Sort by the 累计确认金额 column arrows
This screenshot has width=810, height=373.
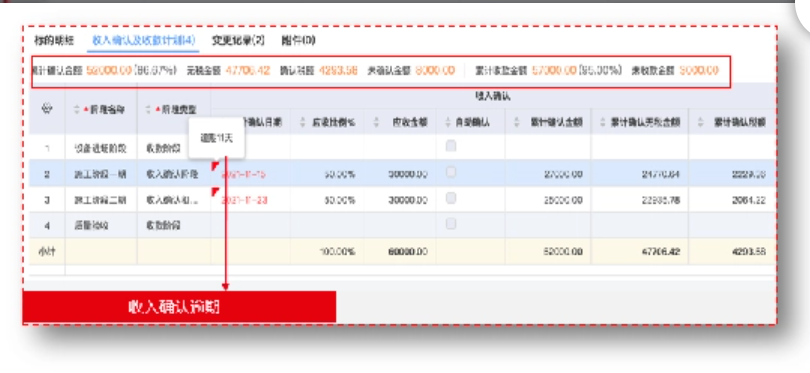517,122
